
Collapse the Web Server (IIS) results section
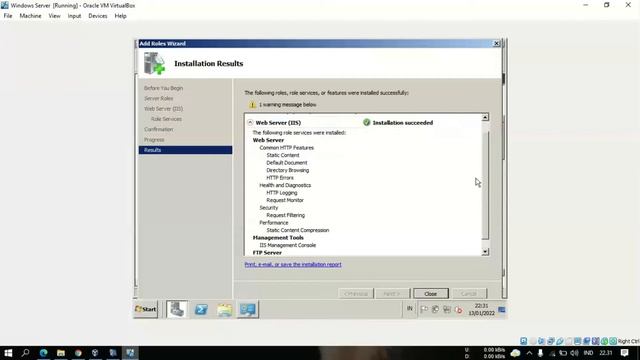pos(250,122)
